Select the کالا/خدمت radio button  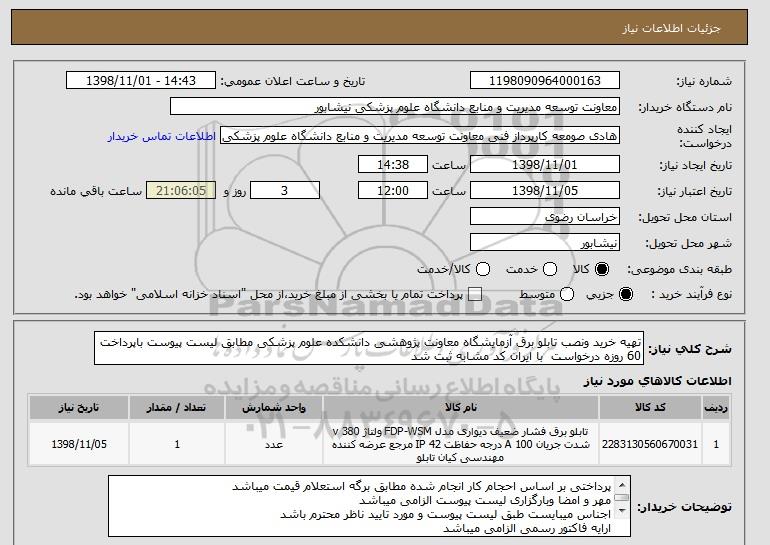(483, 269)
